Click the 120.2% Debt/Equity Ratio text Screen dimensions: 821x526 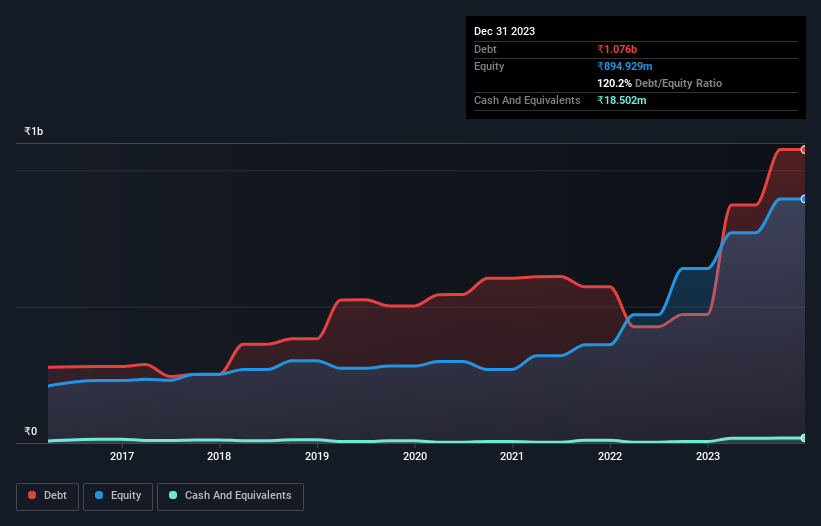click(659, 83)
